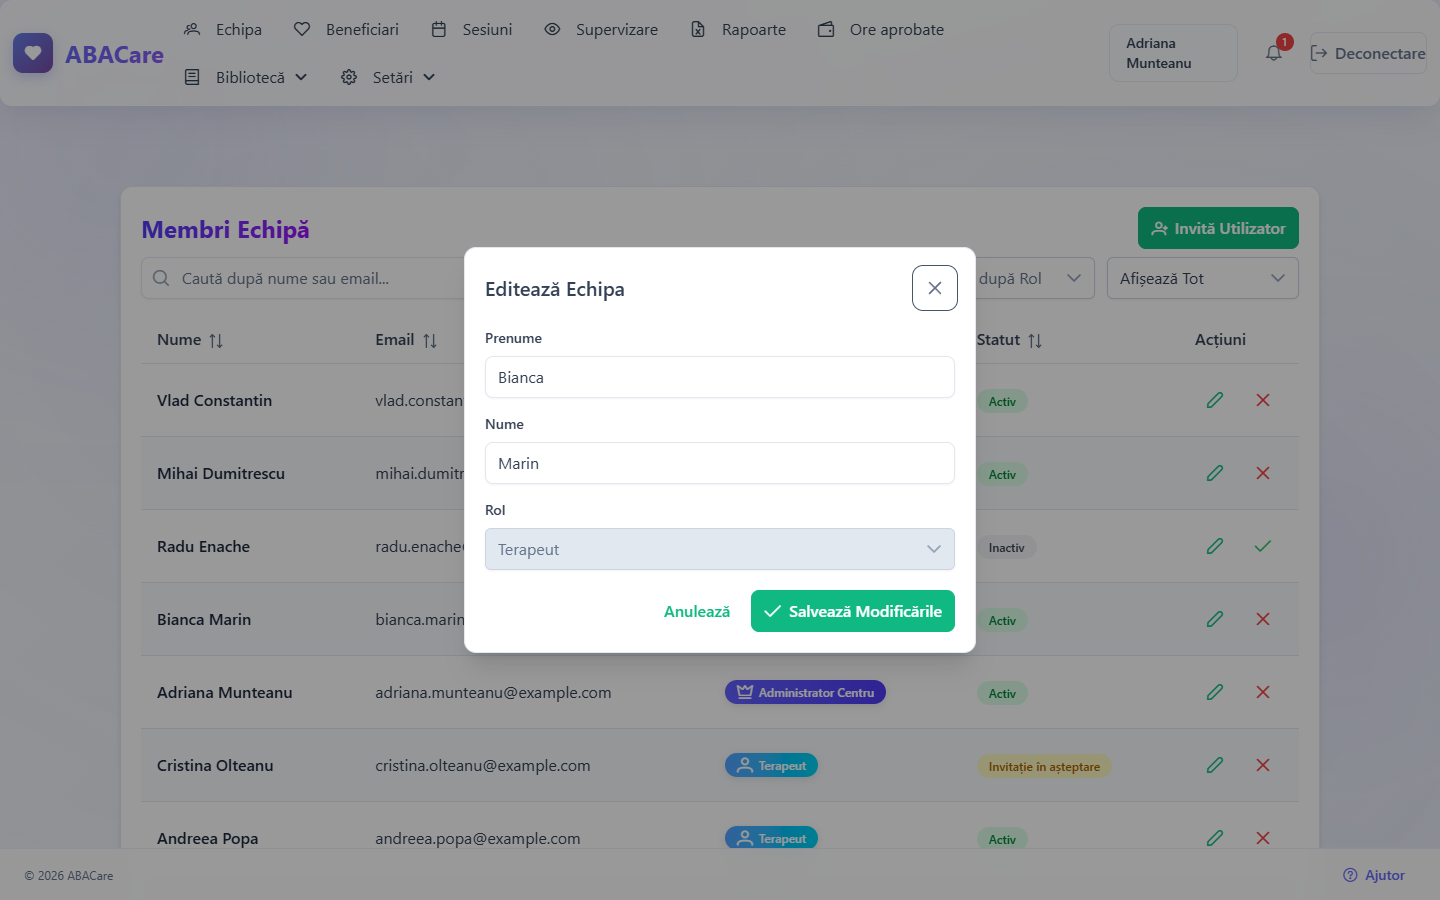Reactivate Radu Enache with green checkmark
This screenshot has height=900, width=1440.
tap(1263, 546)
